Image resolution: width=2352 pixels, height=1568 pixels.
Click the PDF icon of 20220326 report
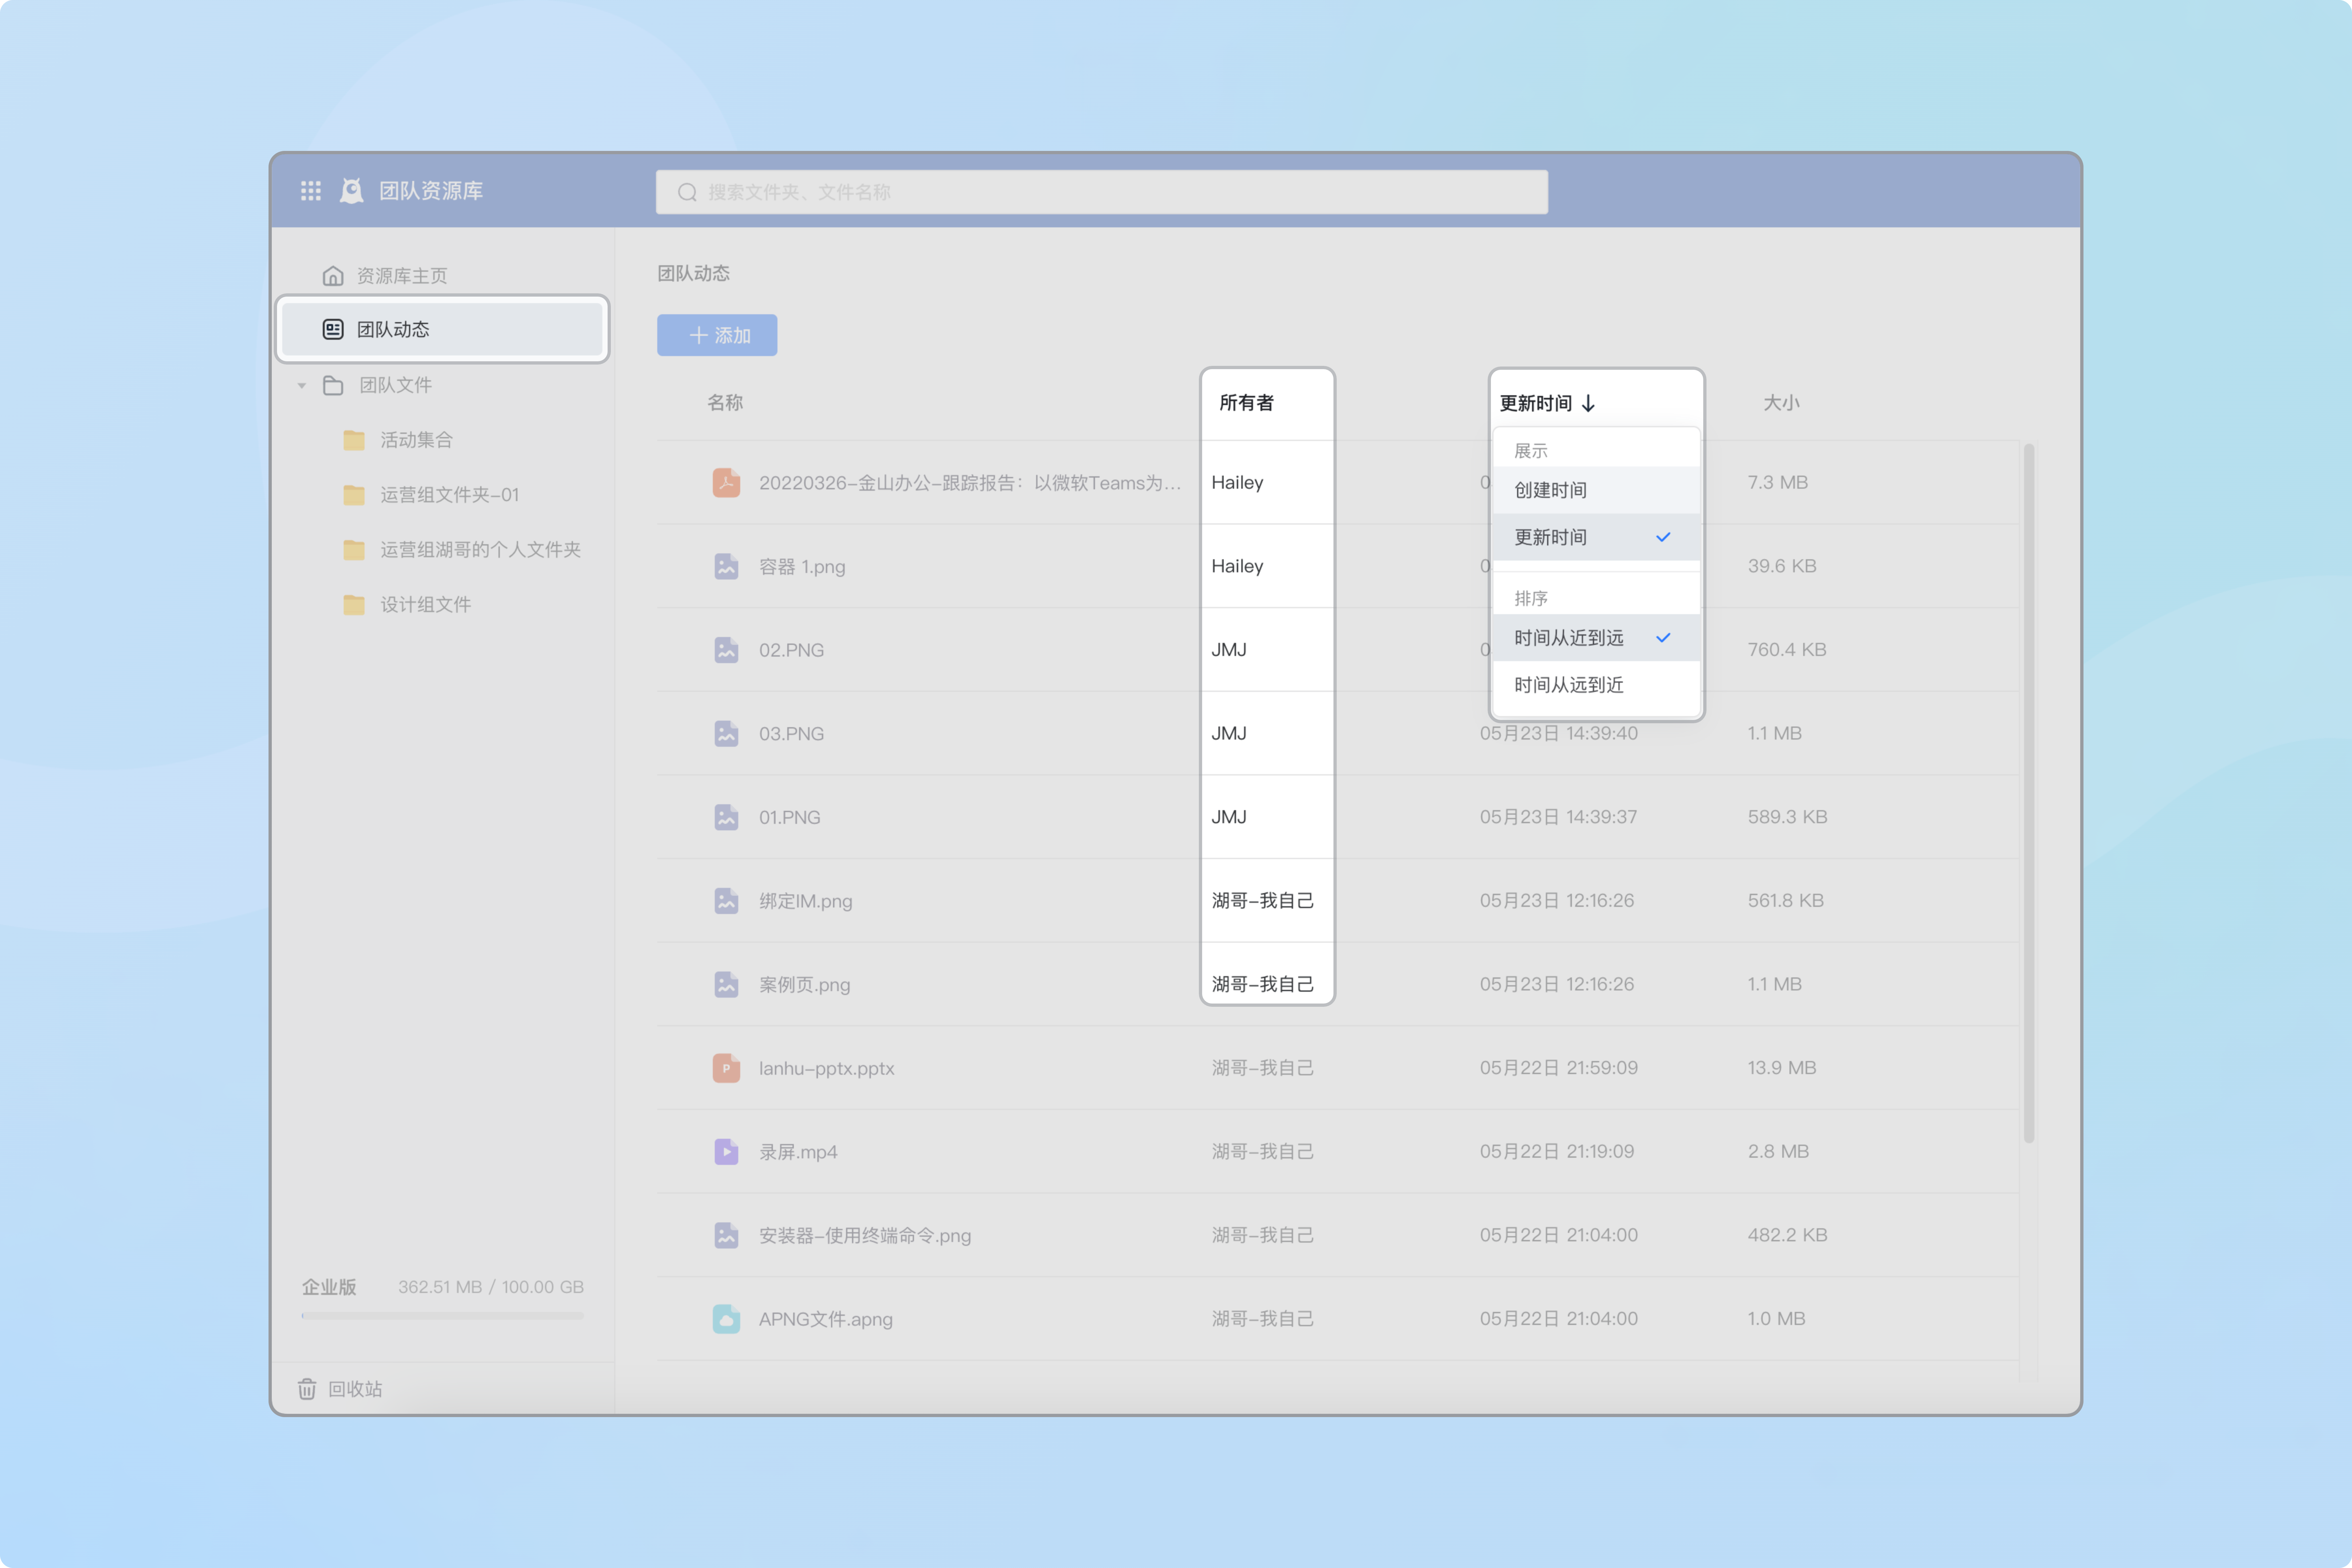pyautogui.click(x=726, y=483)
